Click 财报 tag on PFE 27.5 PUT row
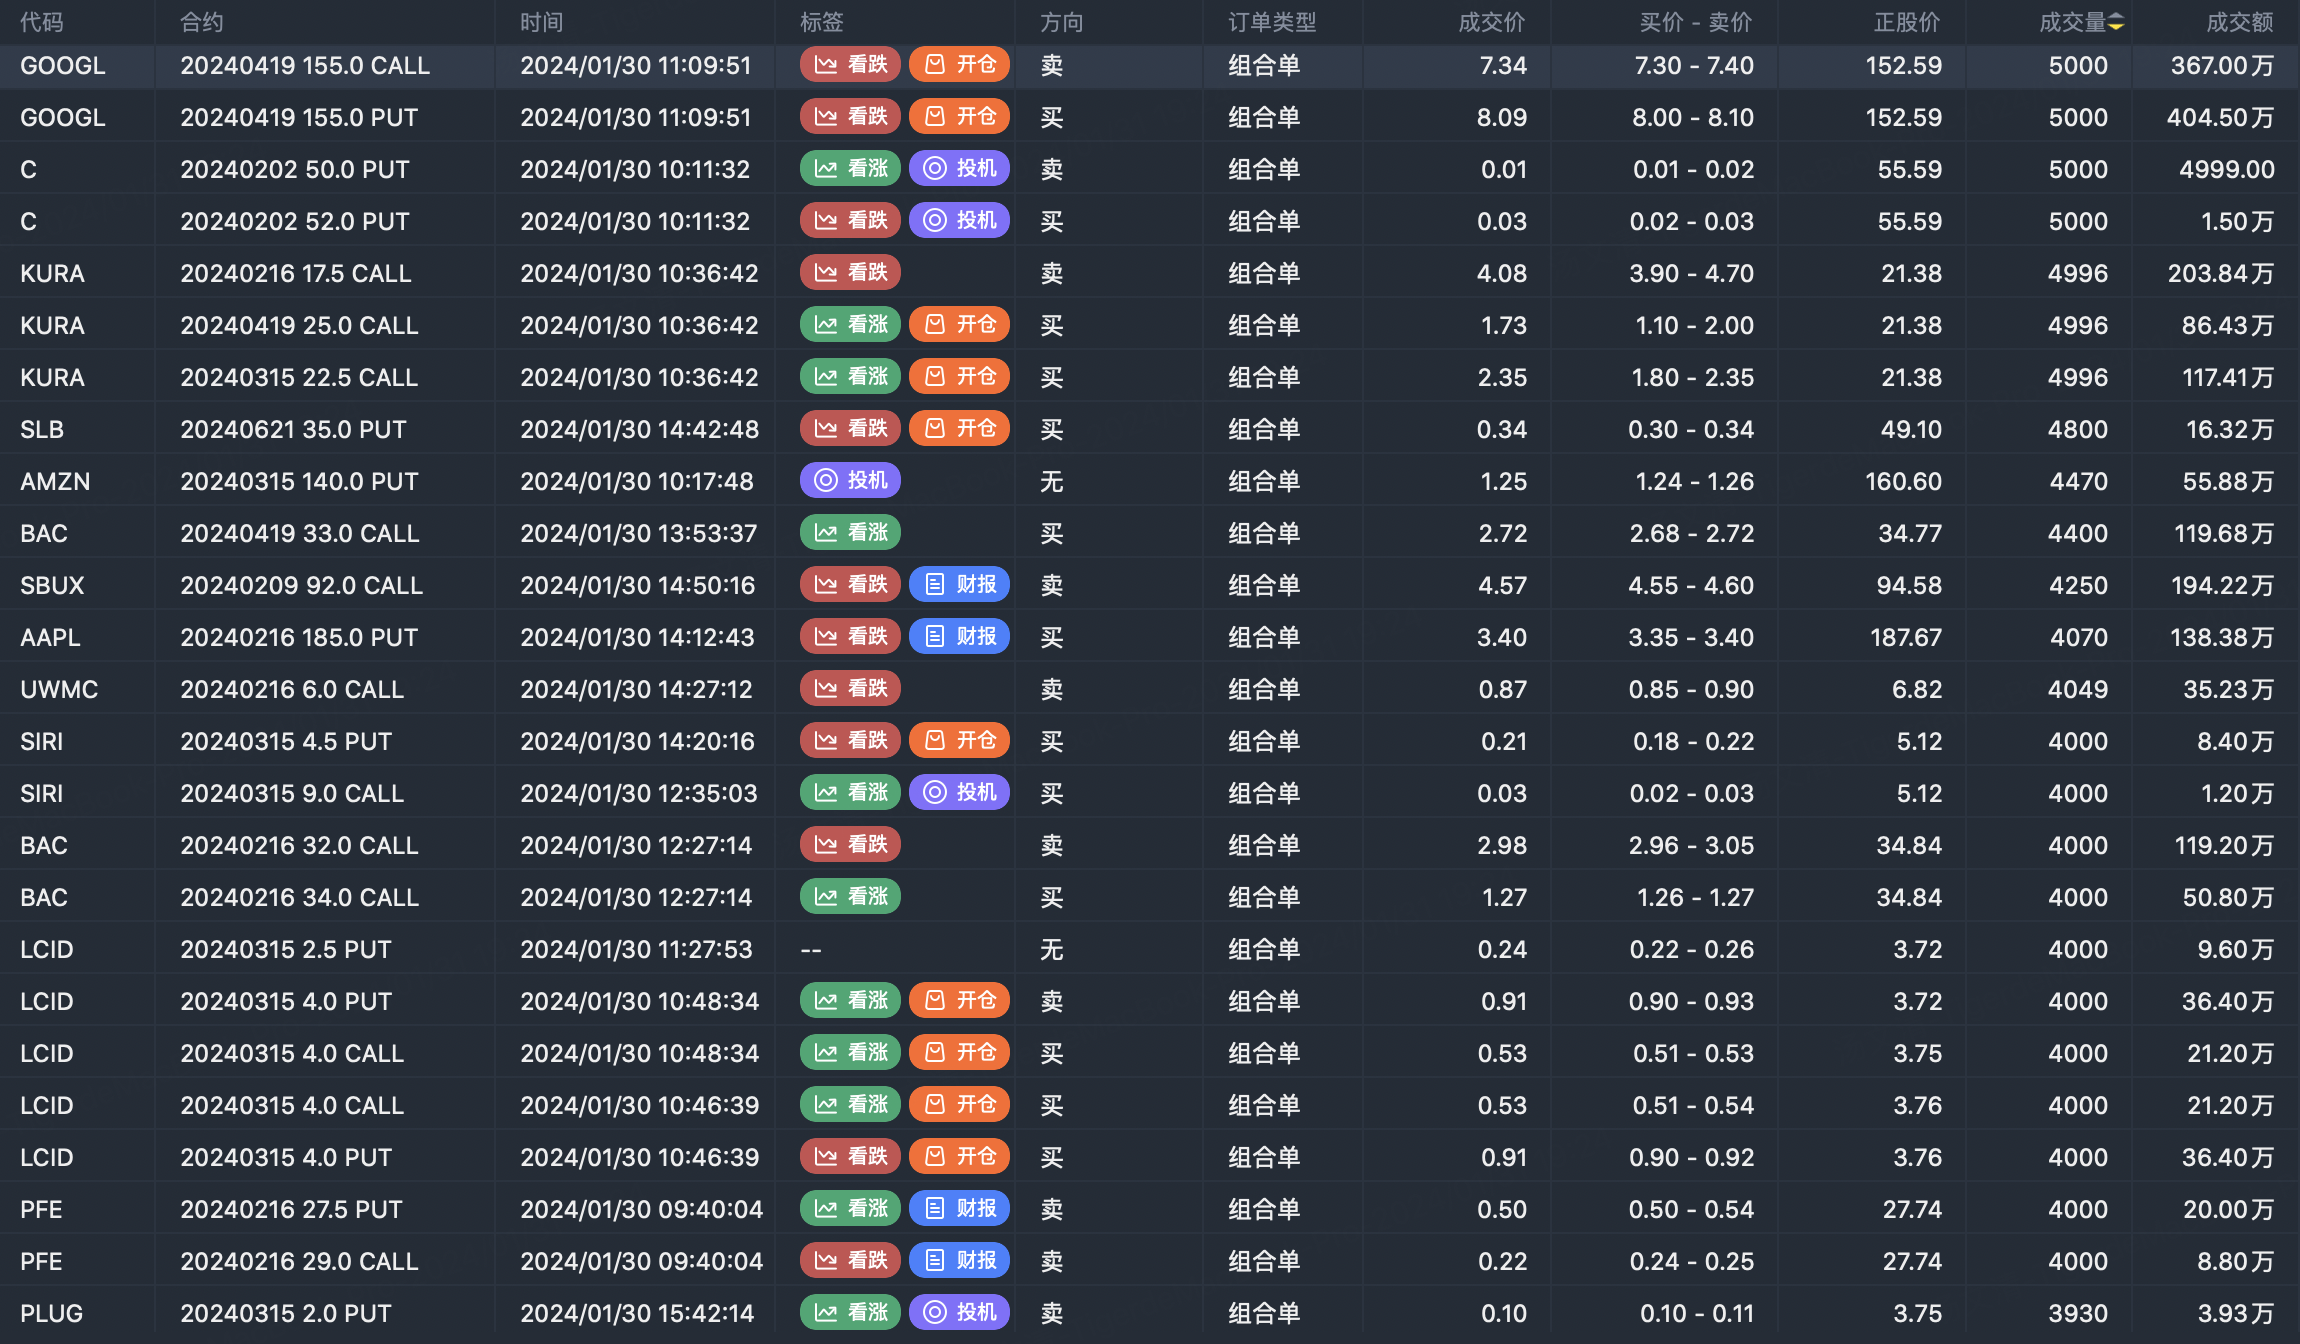This screenshot has height=1344, width=2300. coord(959,1209)
